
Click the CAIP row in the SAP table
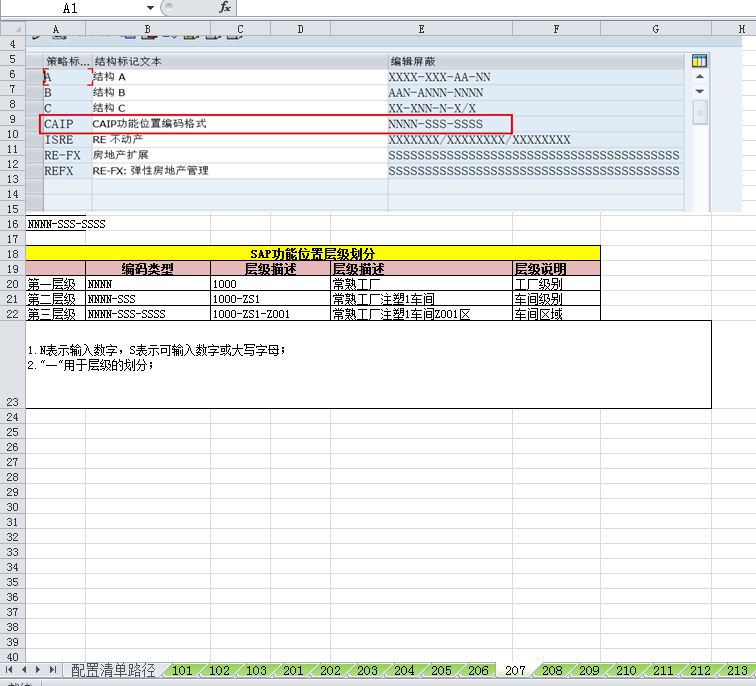coord(275,124)
